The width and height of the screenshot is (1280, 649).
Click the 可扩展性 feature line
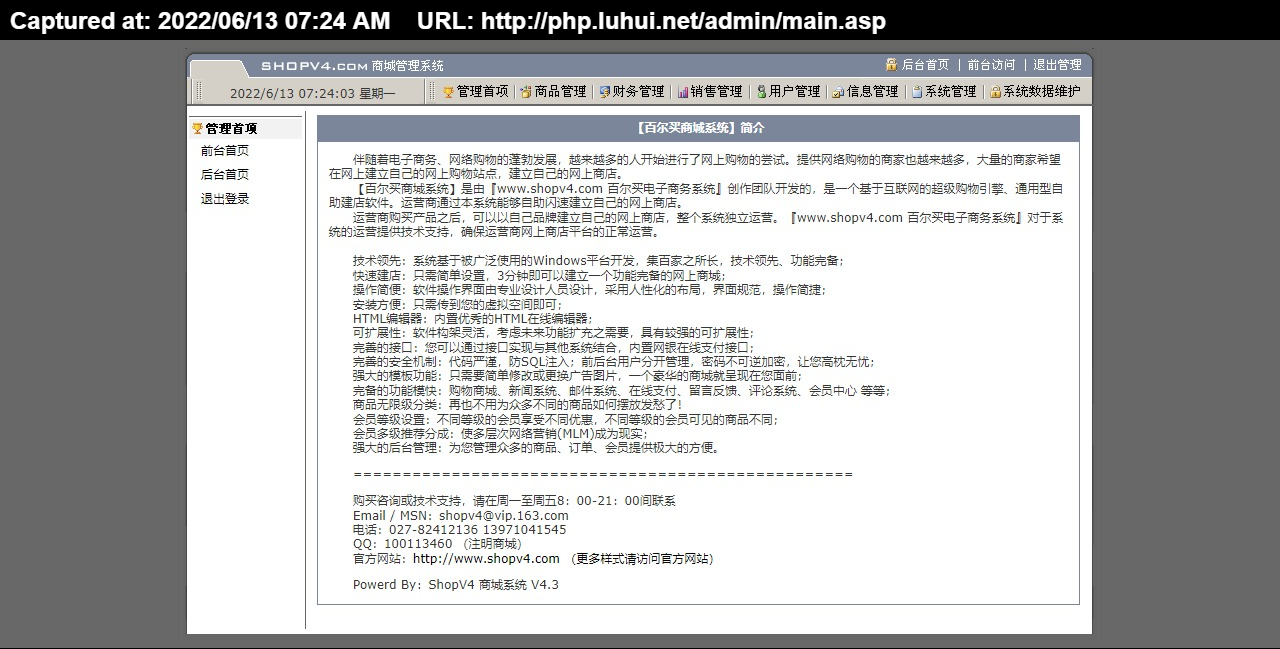[x=553, y=333]
